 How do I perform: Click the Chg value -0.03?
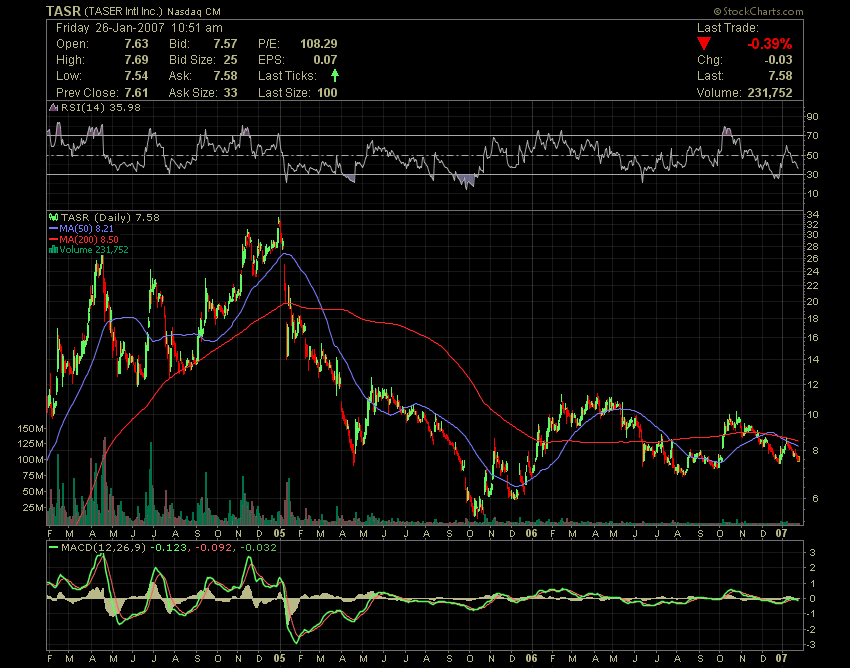coord(777,60)
